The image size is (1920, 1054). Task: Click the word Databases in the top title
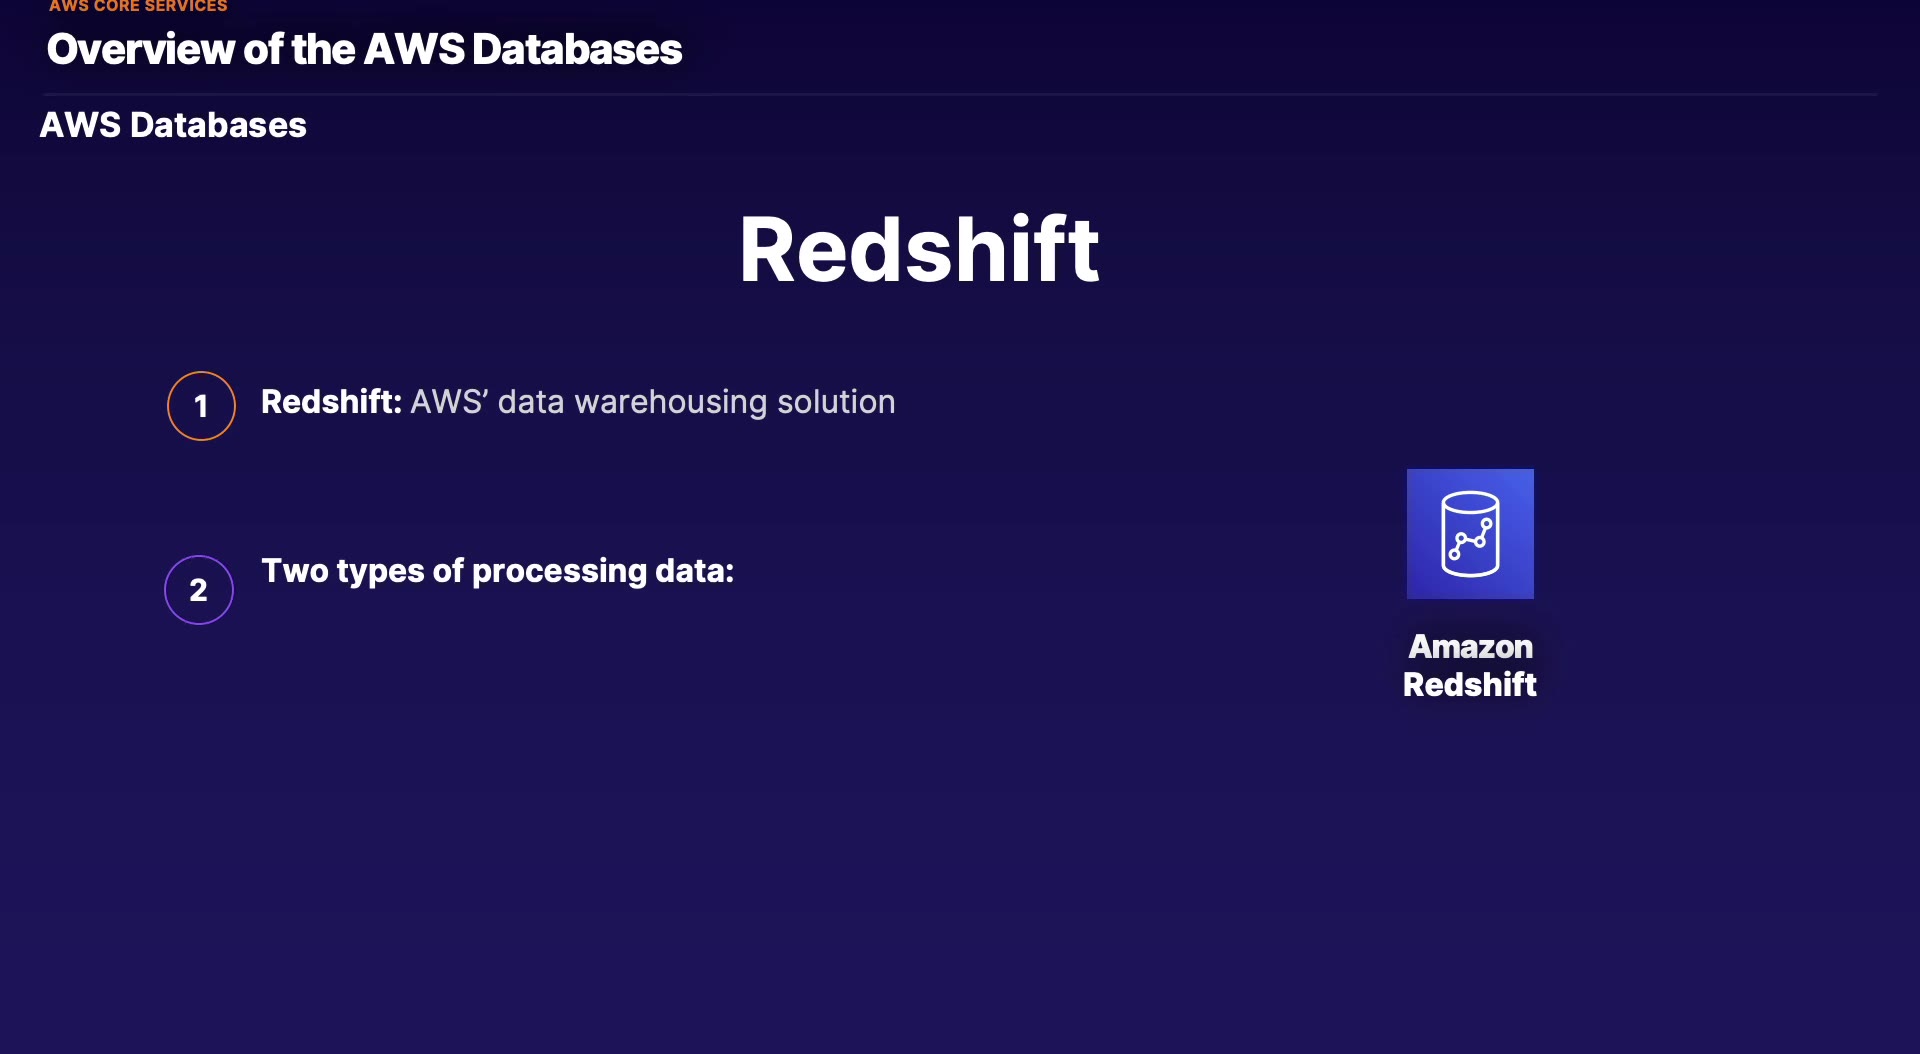pos(577,49)
